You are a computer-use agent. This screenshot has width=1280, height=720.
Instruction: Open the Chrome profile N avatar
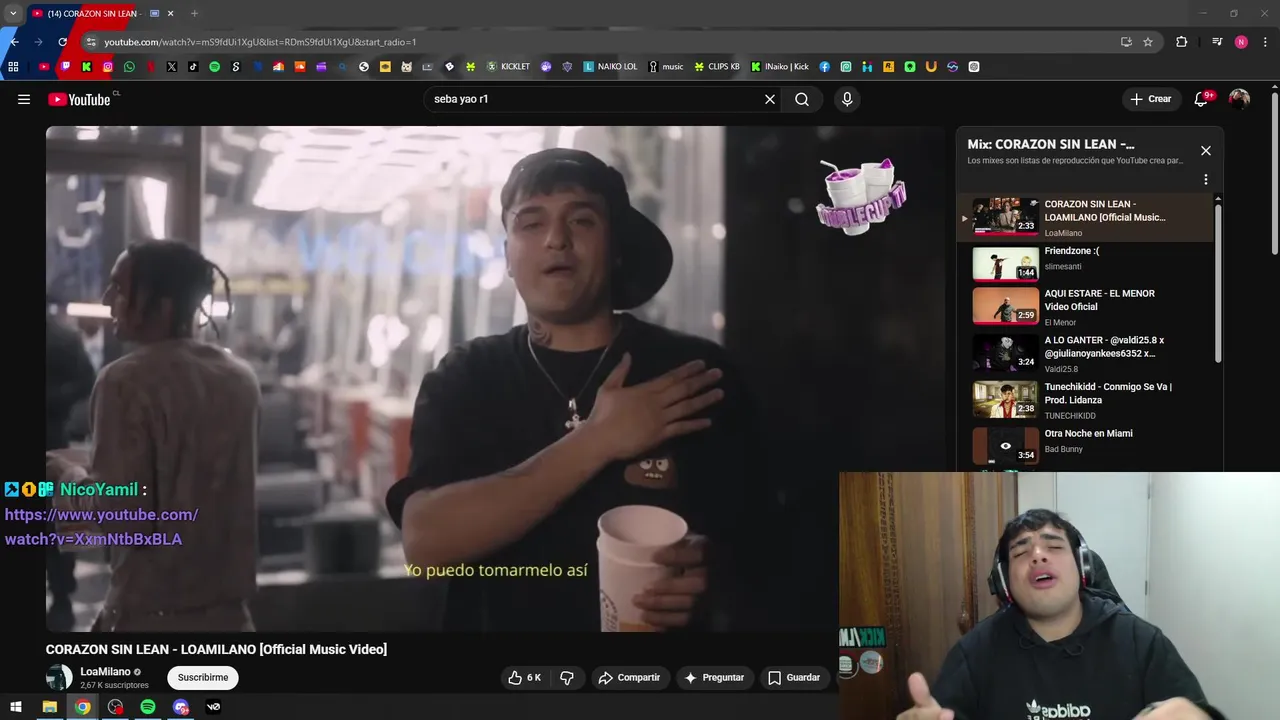click(1241, 42)
